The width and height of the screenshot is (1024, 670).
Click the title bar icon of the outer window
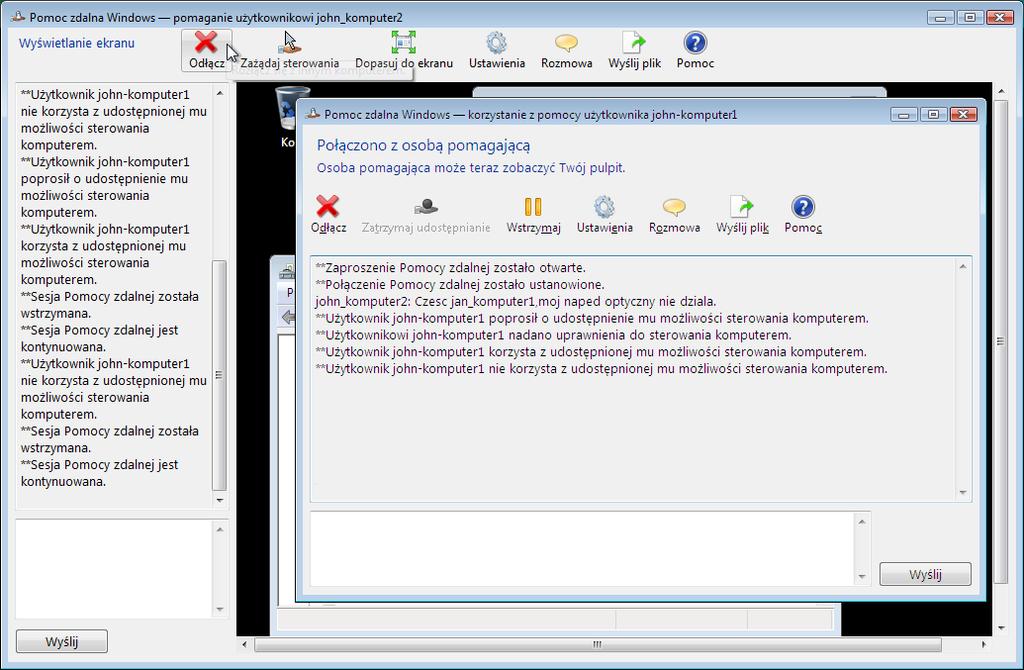click(x=18, y=17)
